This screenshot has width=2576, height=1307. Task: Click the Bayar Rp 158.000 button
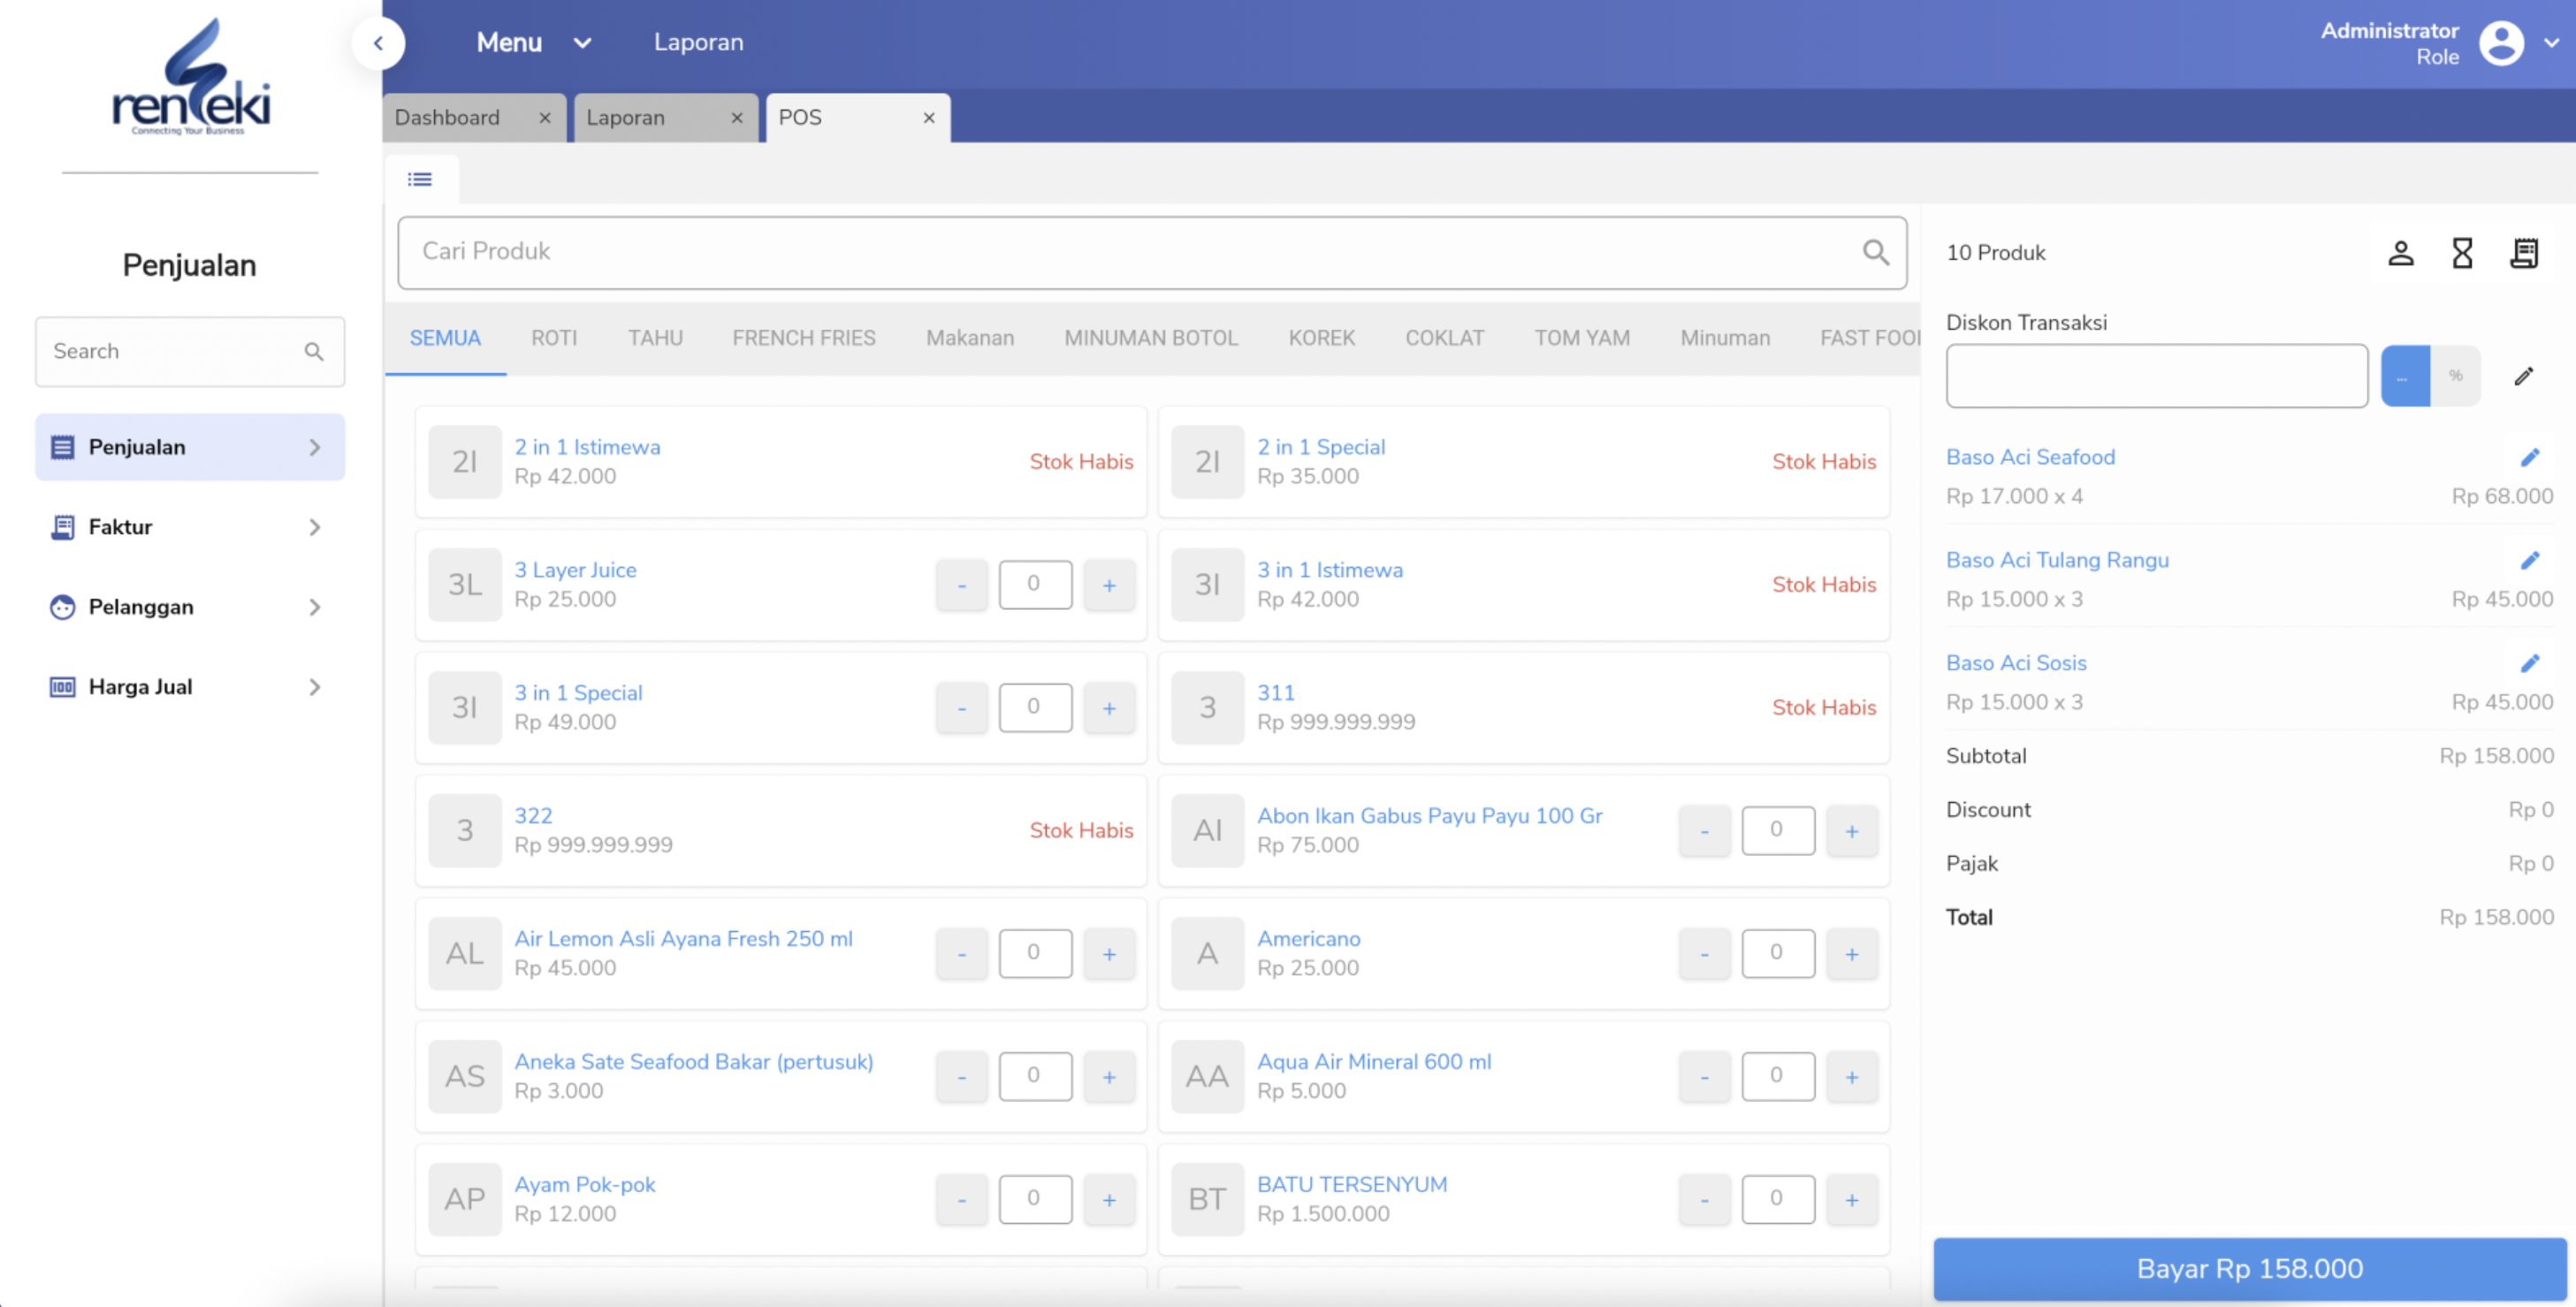coord(2250,1268)
